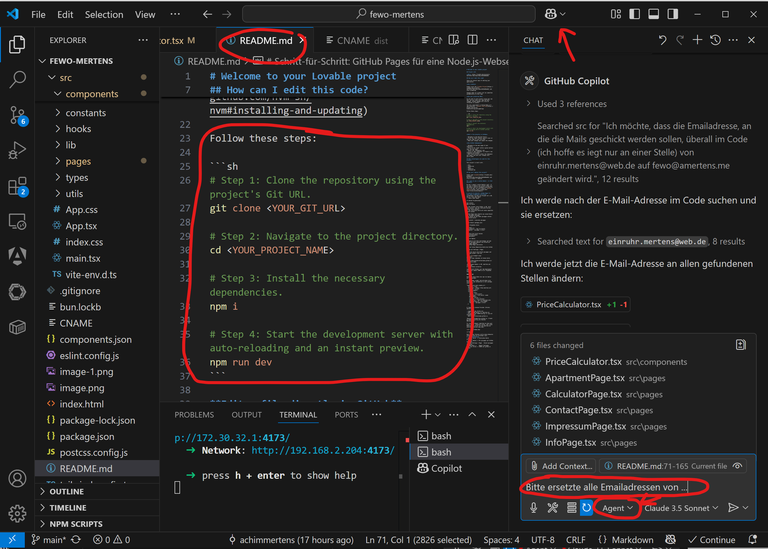Switch to the PORTS panel tab
Viewport: 768px width, 549px height.
(346, 415)
